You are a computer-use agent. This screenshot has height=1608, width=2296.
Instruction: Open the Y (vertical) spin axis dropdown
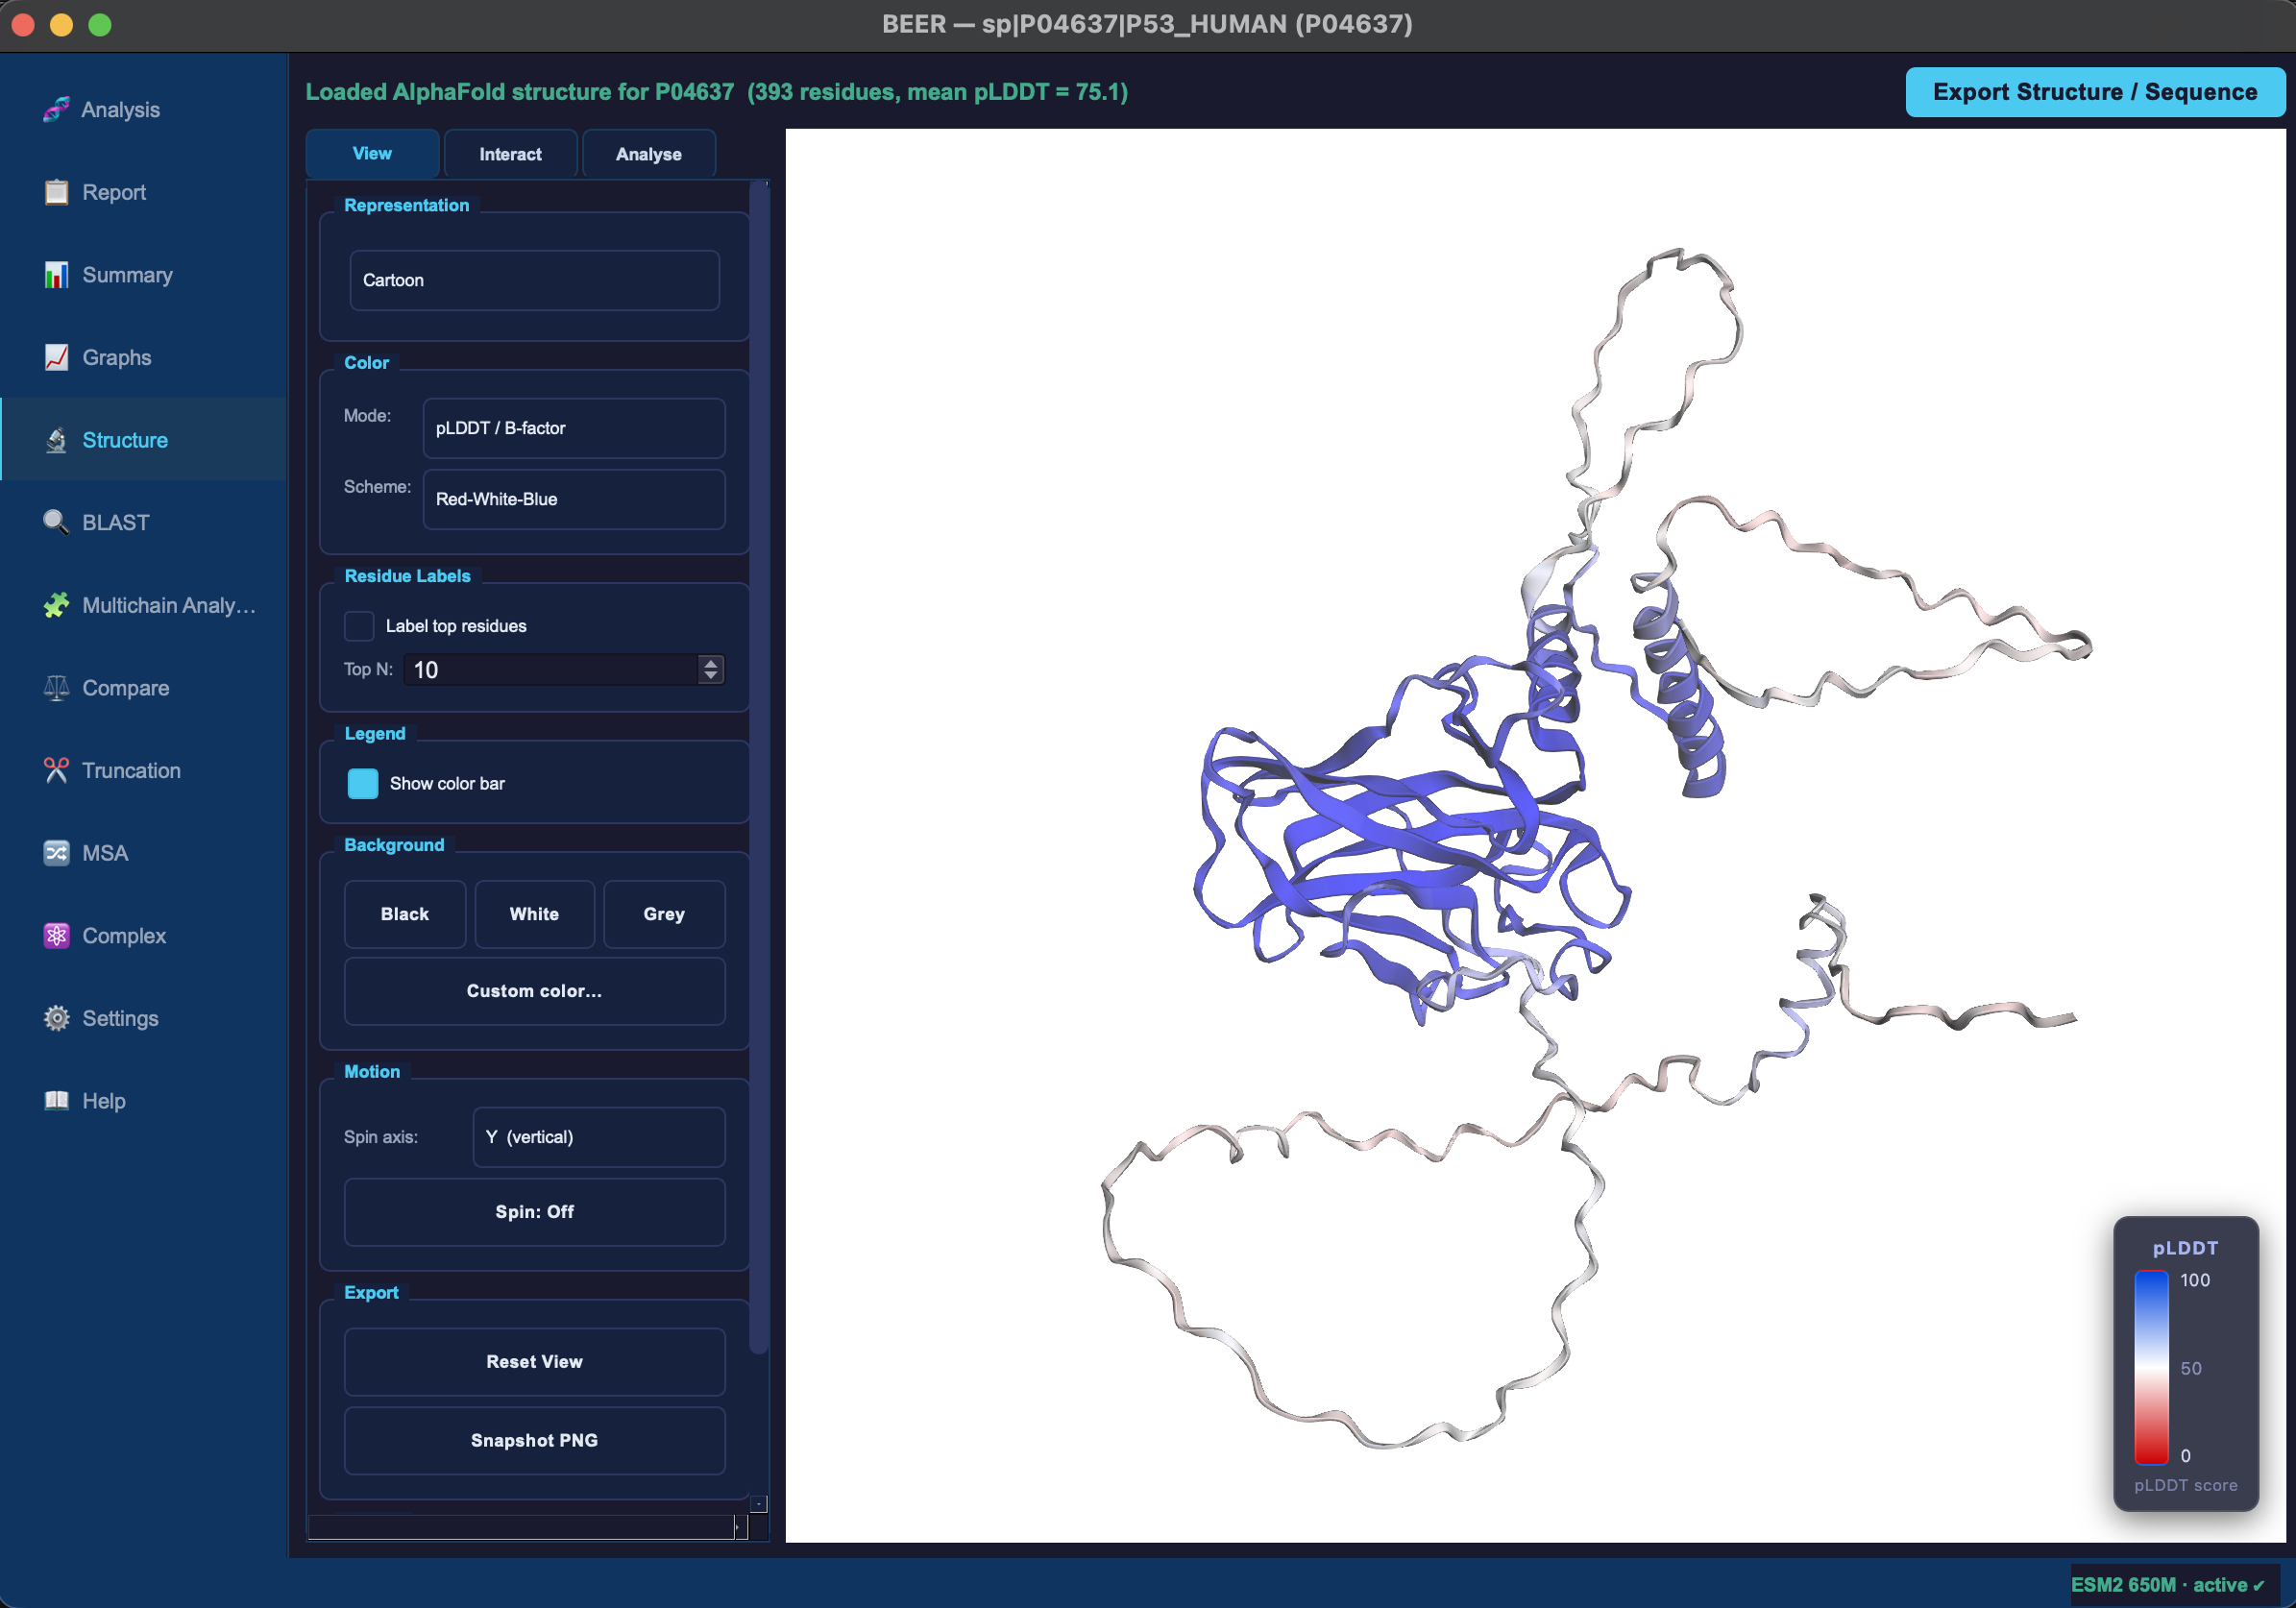[598, 1137]
